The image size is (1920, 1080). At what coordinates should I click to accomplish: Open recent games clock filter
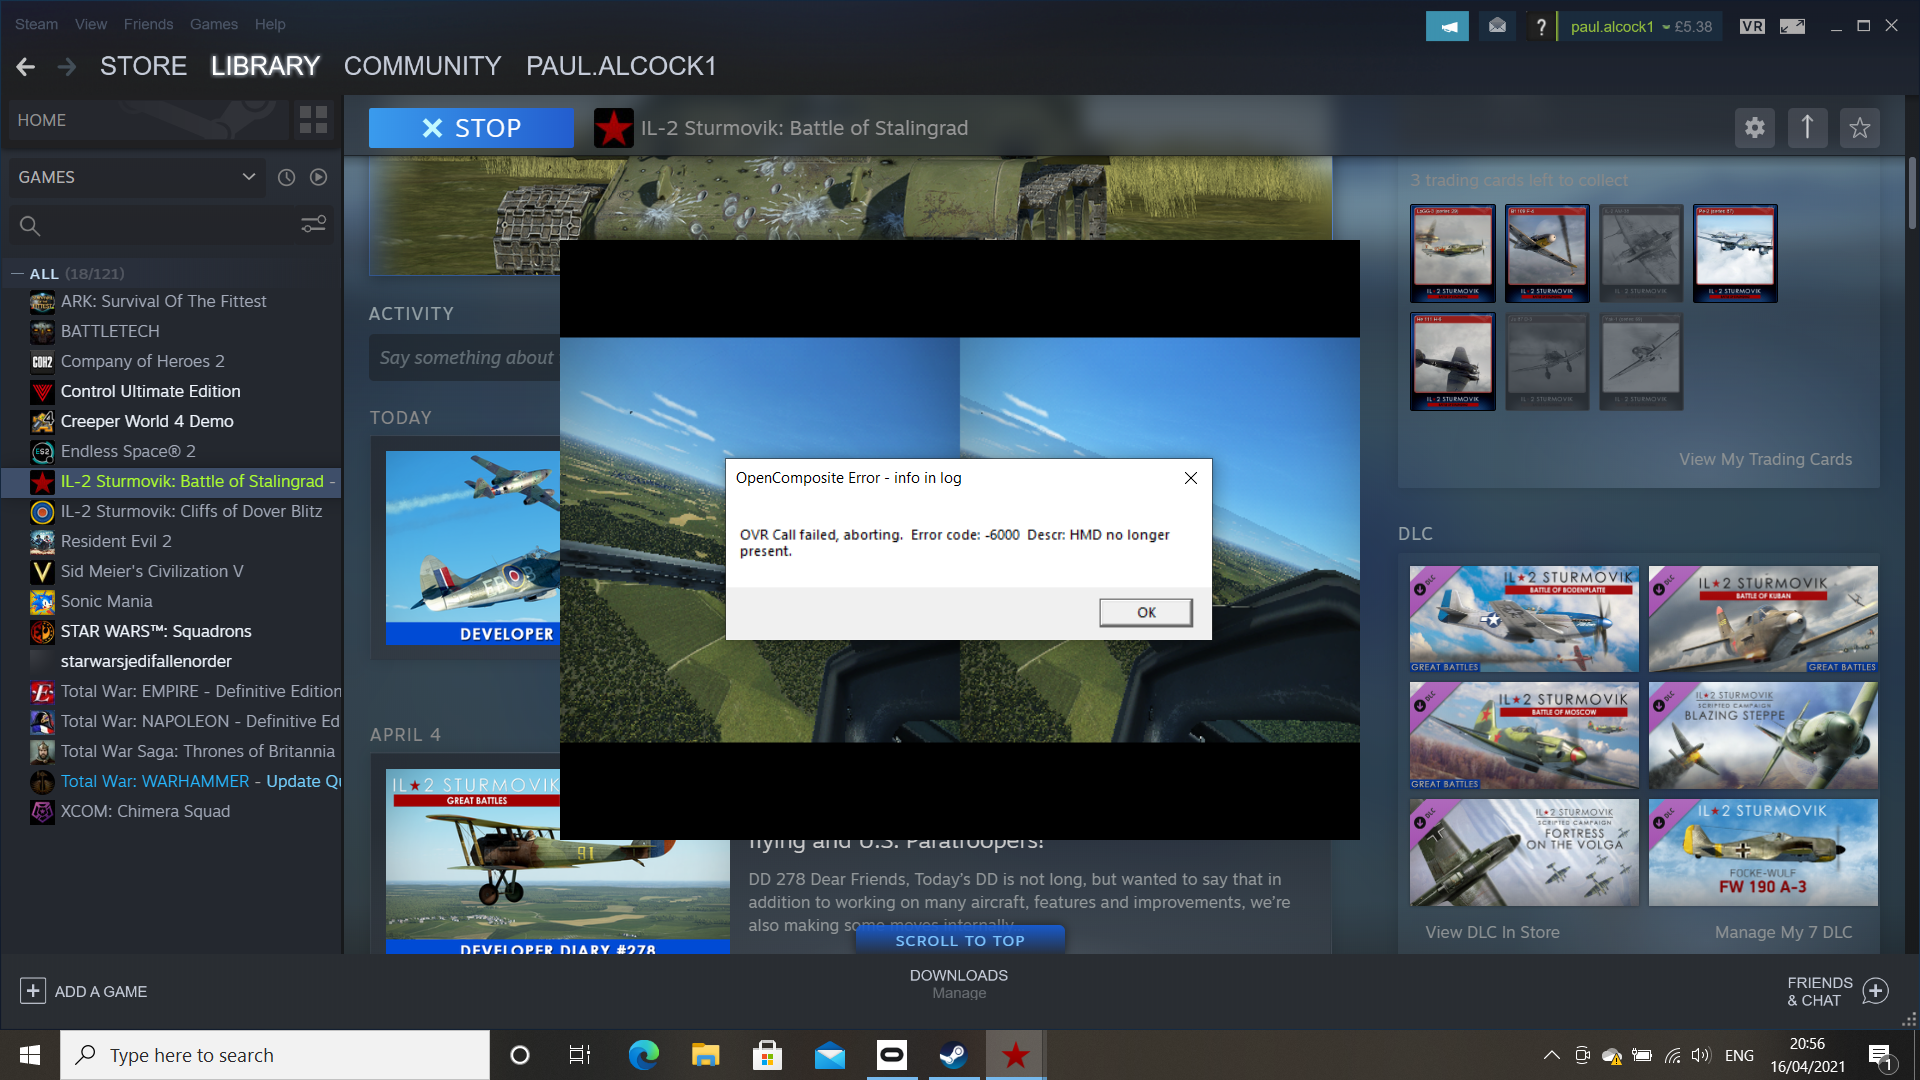coord(286,177)
